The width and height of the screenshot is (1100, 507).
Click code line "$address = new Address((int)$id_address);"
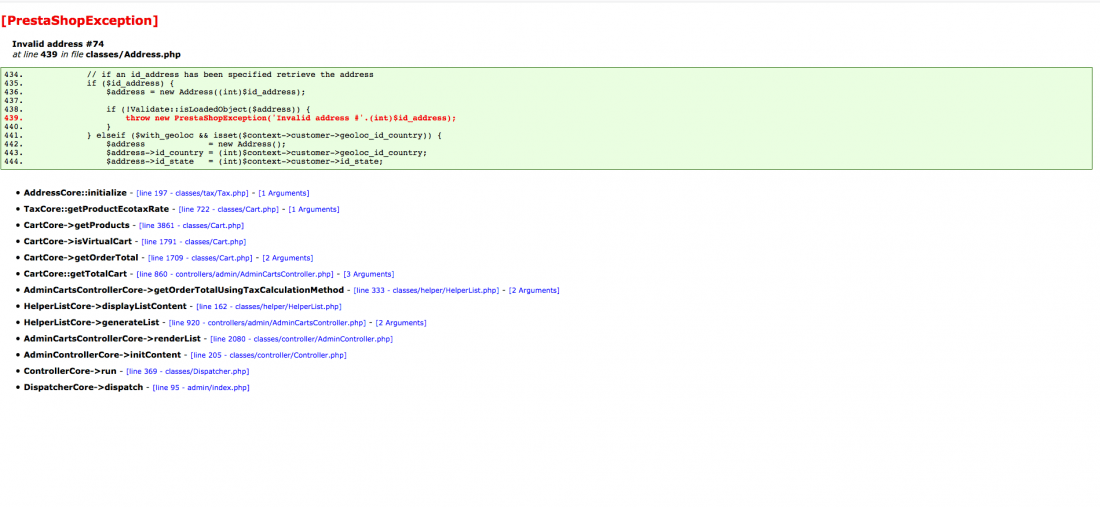206,92
